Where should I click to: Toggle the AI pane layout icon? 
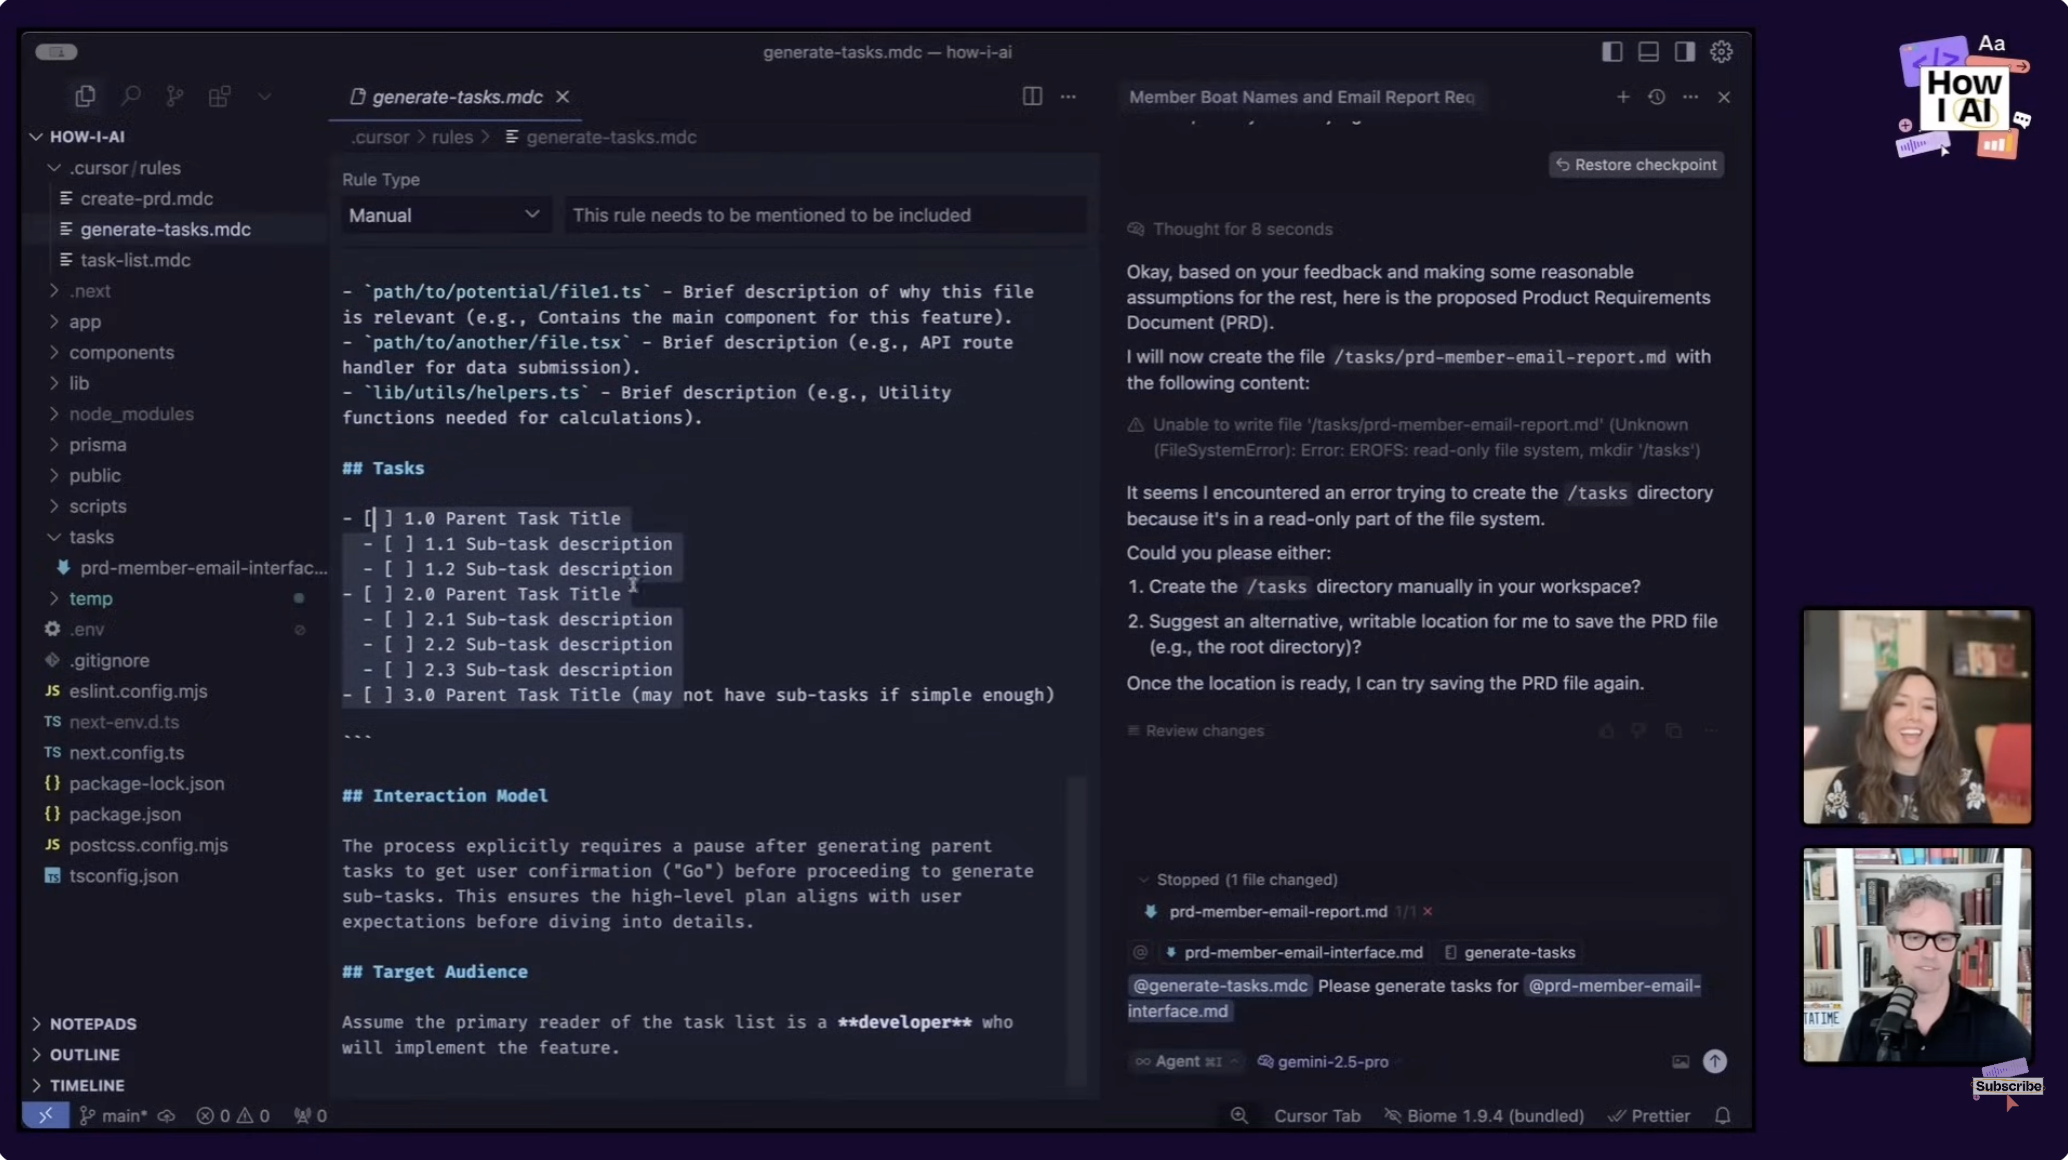click(x=1684, y=51)
